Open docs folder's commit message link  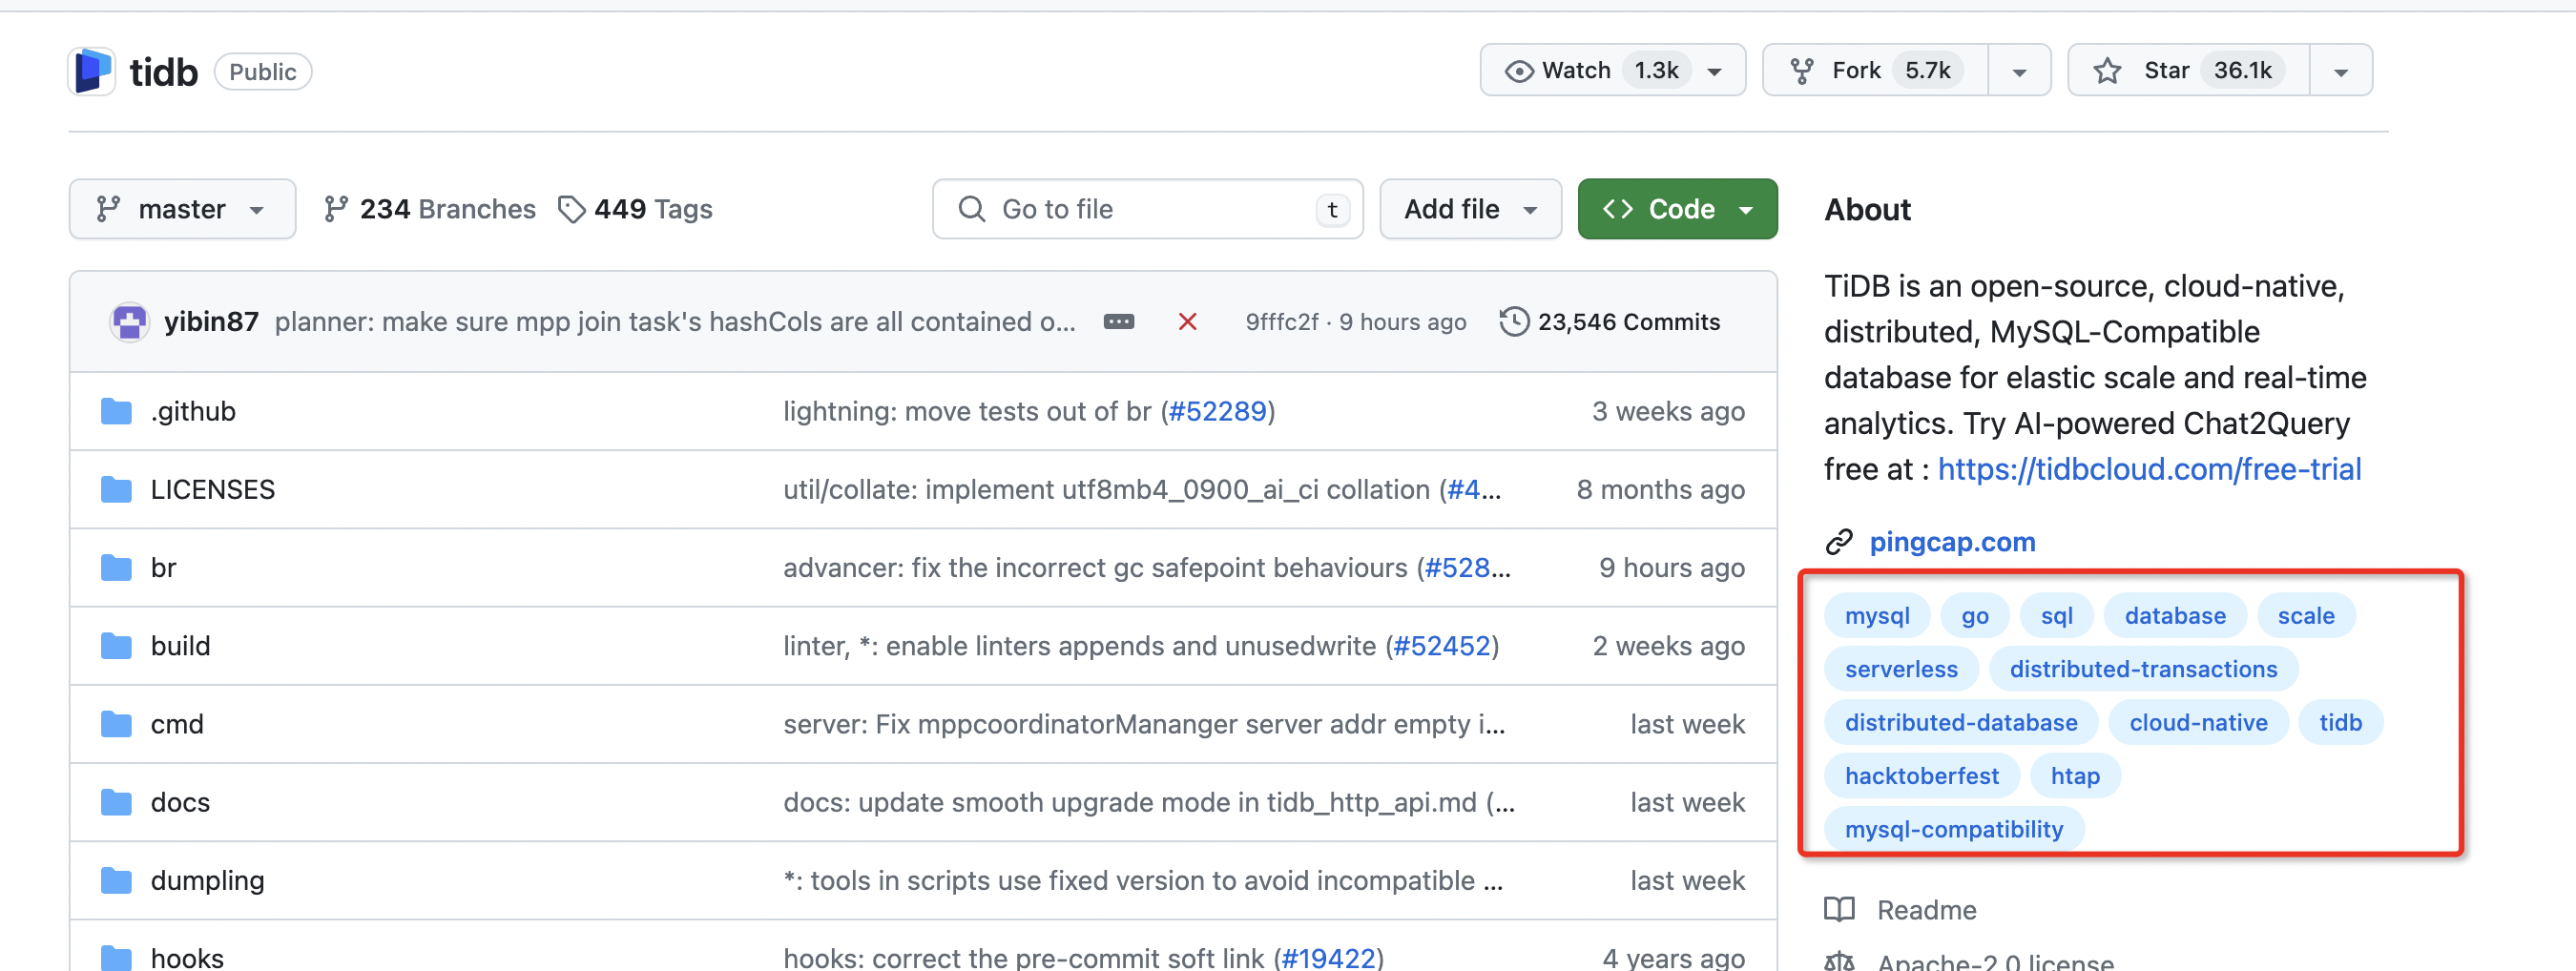point(1149,802)
